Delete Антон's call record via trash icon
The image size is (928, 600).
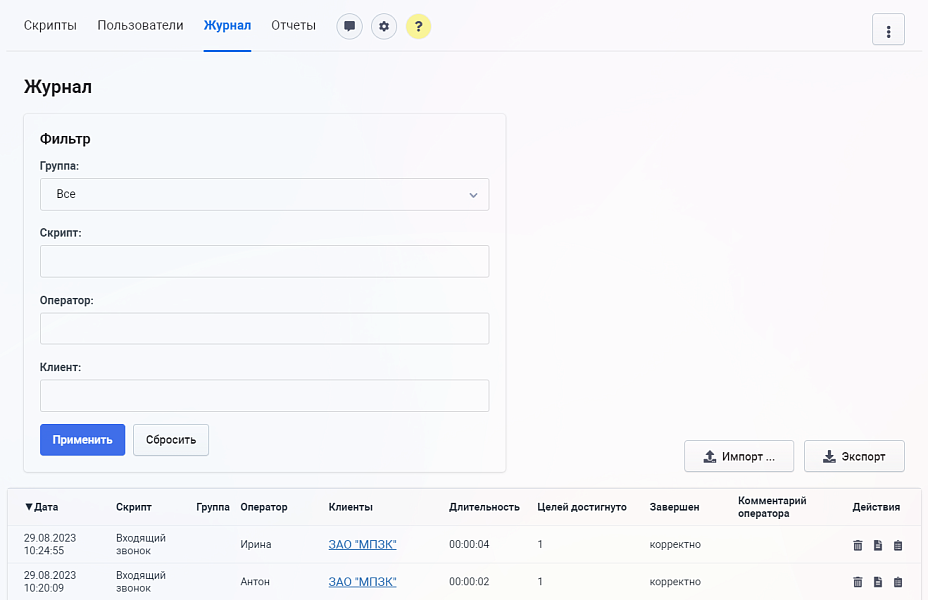(x=857, y=582)
